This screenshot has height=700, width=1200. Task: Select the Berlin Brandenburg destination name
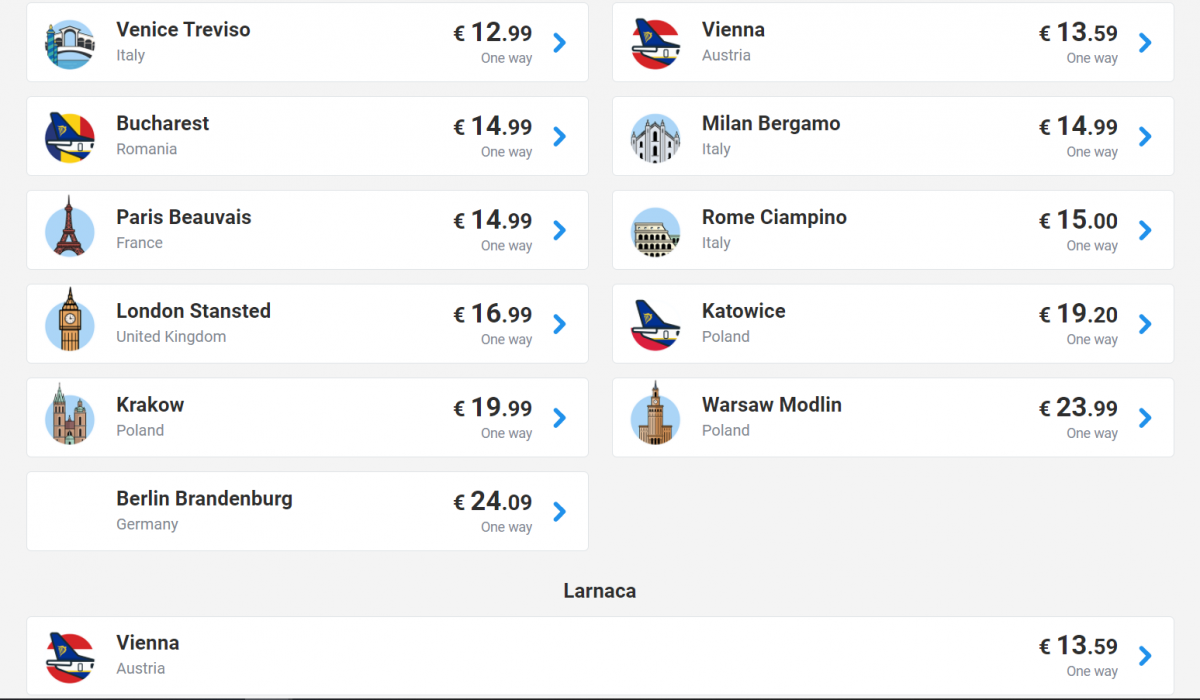[x=204, y=498]
